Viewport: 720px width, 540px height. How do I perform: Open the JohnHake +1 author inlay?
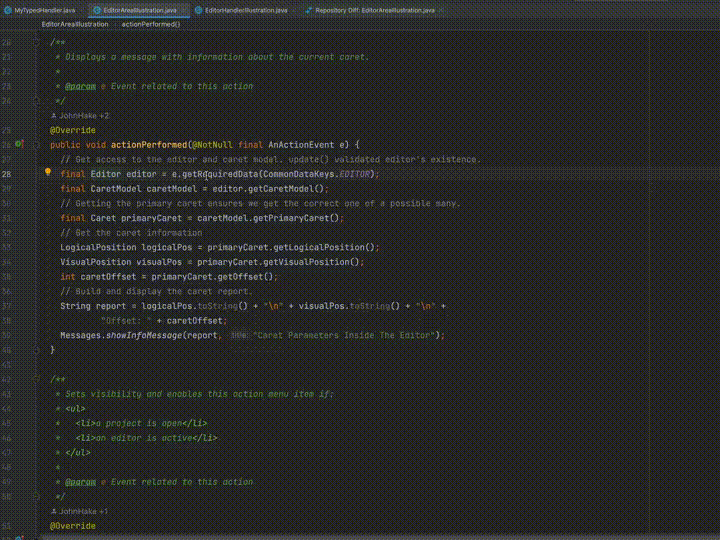[79, 511]
